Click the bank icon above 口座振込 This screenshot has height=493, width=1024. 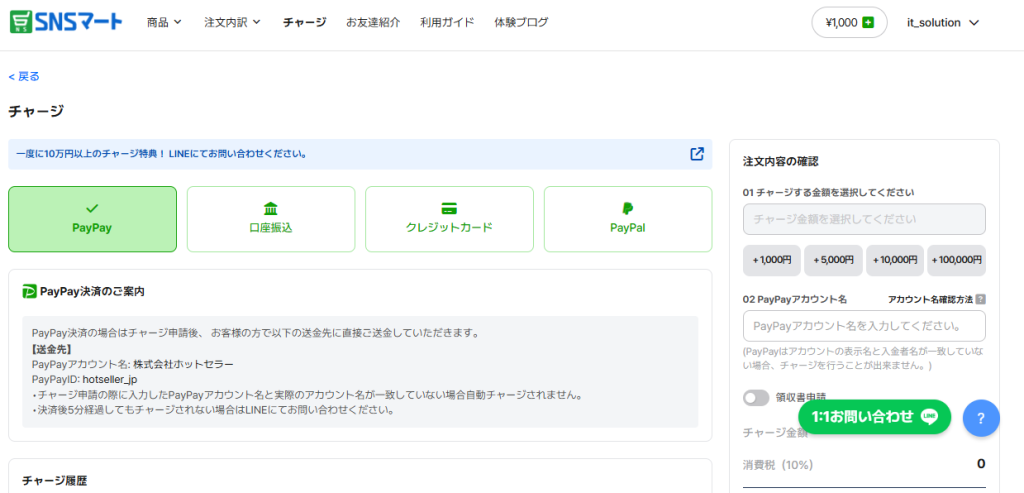pyautogui.click(x=270, y=208)
